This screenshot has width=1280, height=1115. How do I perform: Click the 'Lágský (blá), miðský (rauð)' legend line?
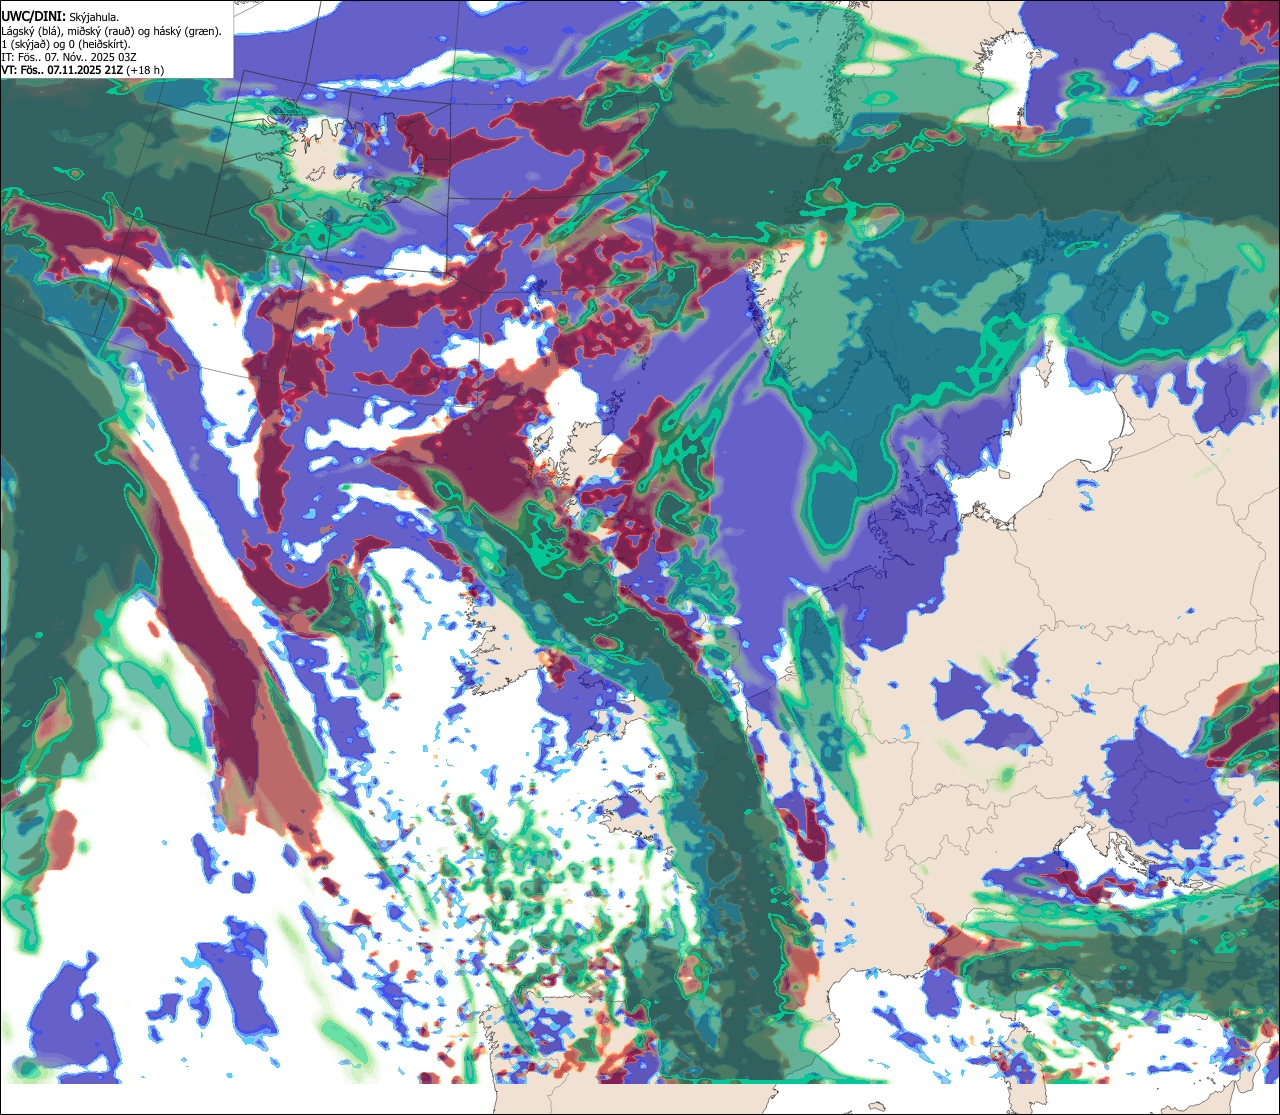[111, 31]
